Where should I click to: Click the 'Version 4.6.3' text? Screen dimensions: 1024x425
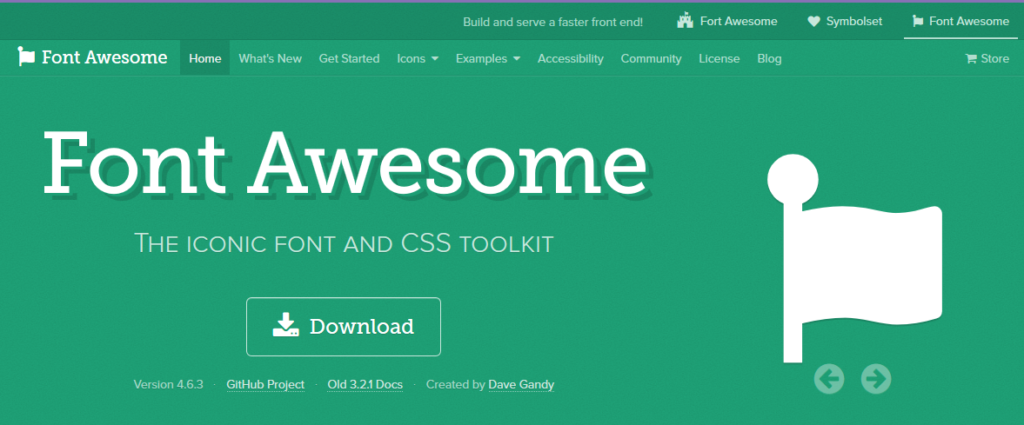[168, 385]
